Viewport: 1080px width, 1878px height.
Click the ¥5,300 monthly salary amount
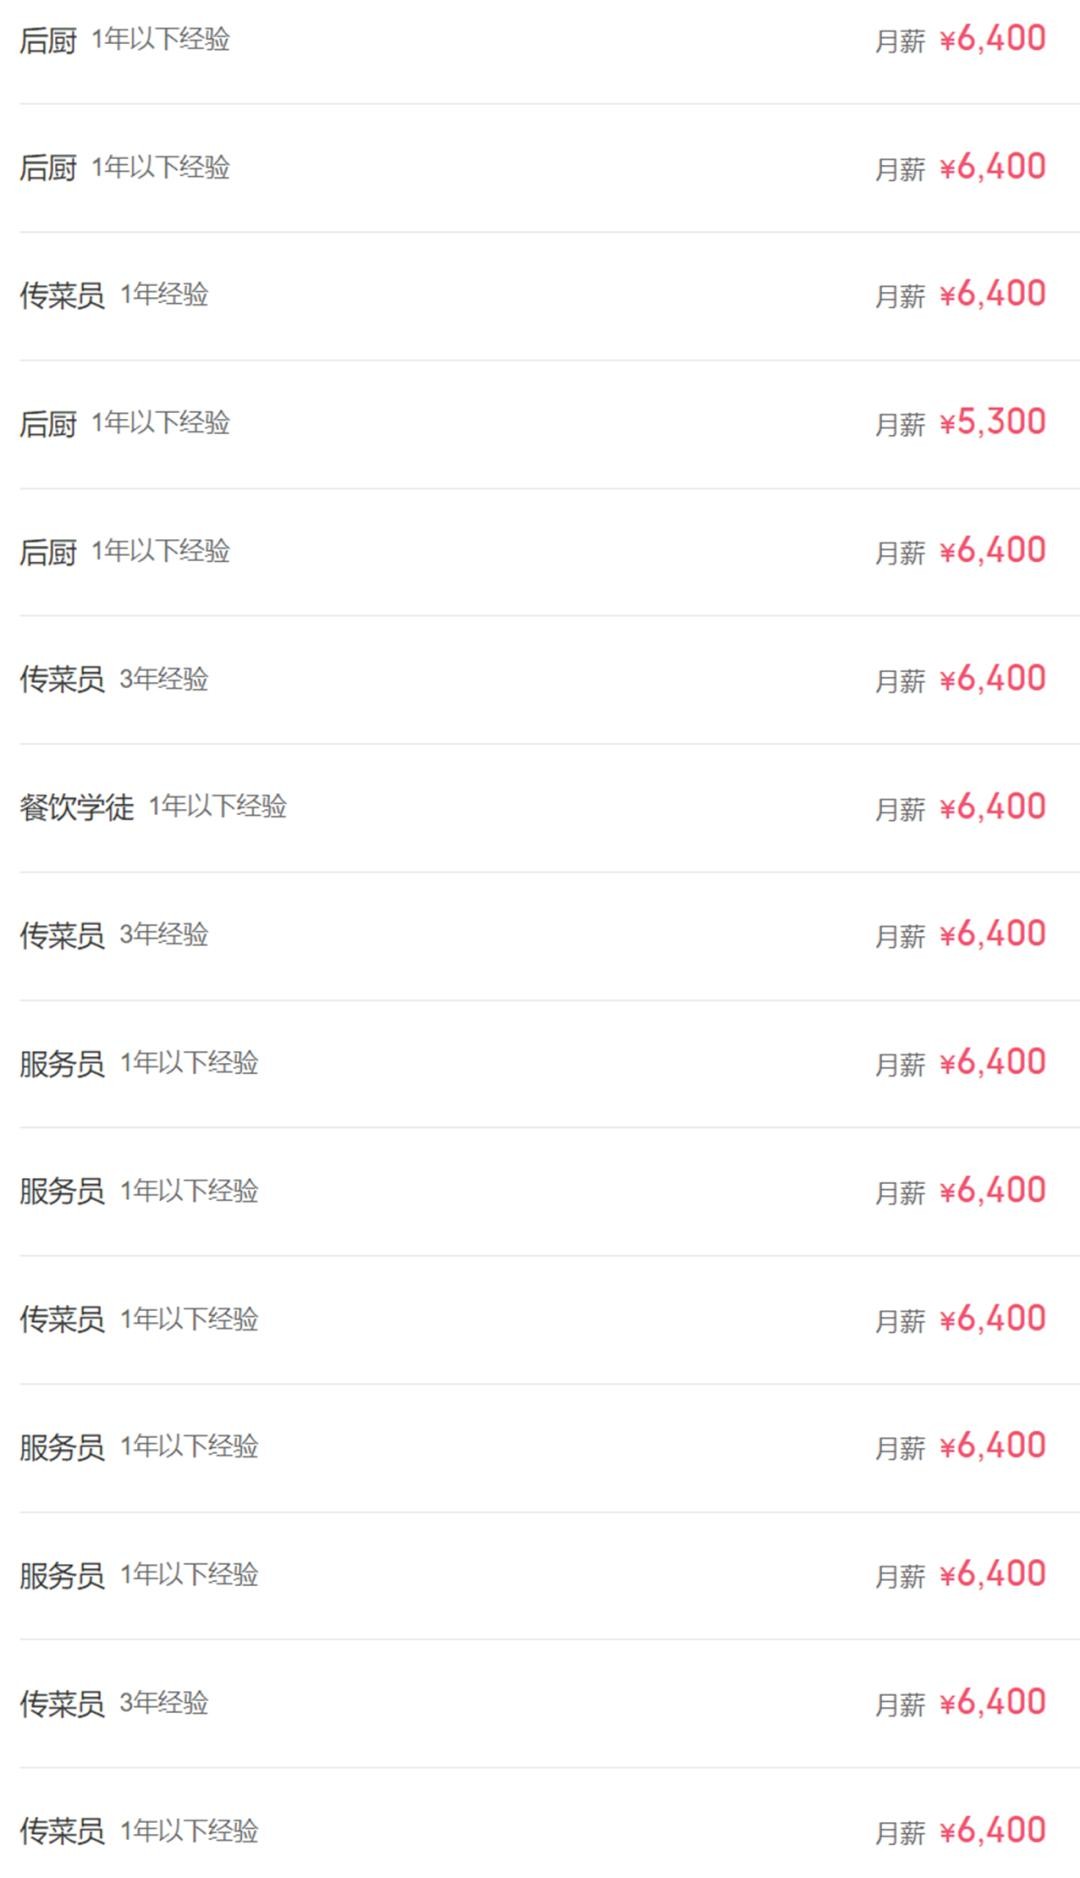tap(992, 422)
